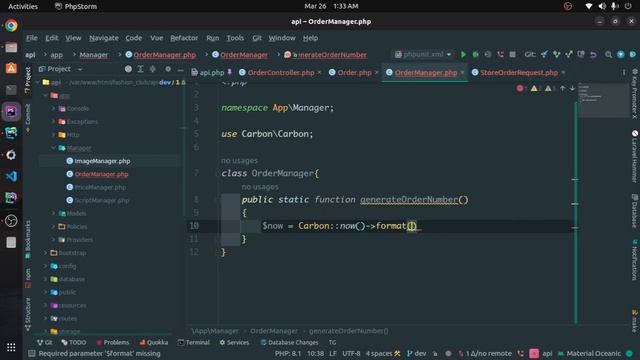Go to next highlighted error arrow

tap(572, 88)
